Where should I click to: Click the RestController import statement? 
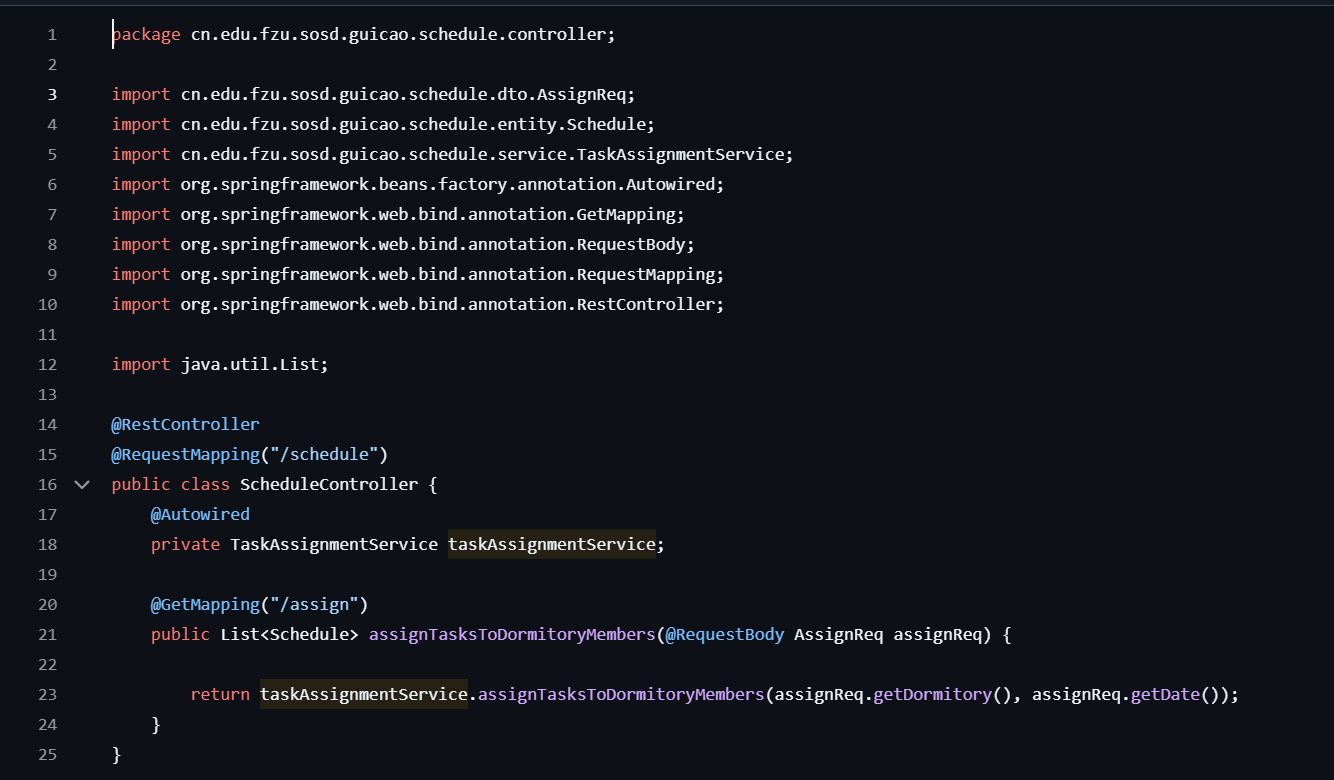pos(418,304)
